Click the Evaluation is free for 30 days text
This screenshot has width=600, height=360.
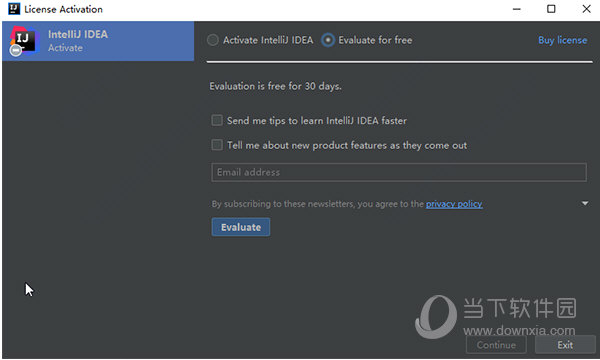coord(275,86)
